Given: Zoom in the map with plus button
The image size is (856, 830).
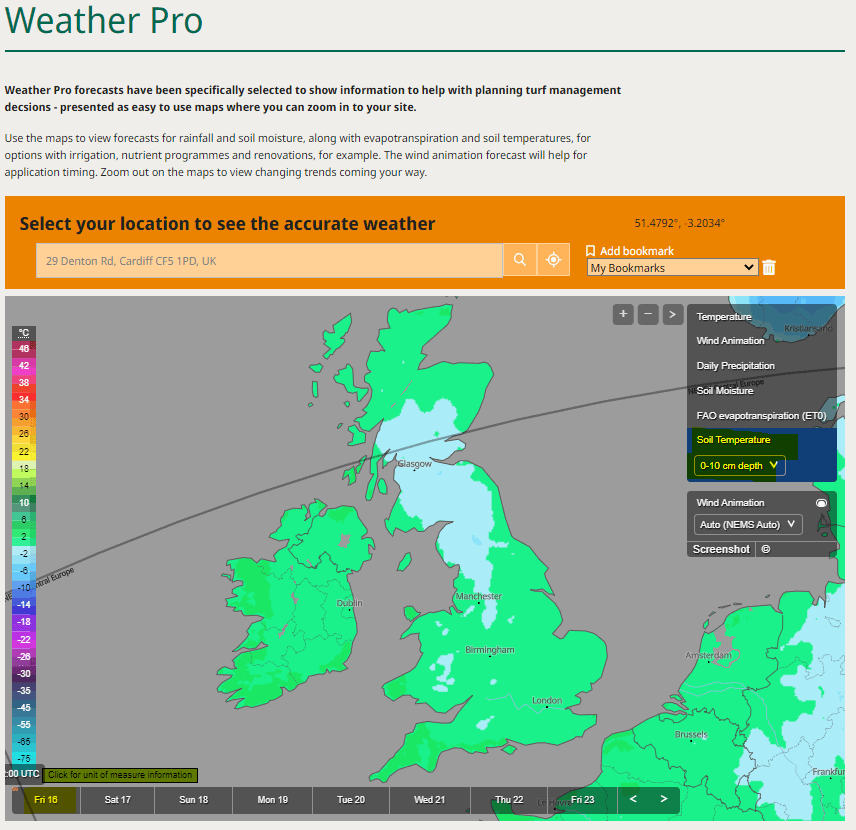Looking at the screenshot, I should coord(623,314).
